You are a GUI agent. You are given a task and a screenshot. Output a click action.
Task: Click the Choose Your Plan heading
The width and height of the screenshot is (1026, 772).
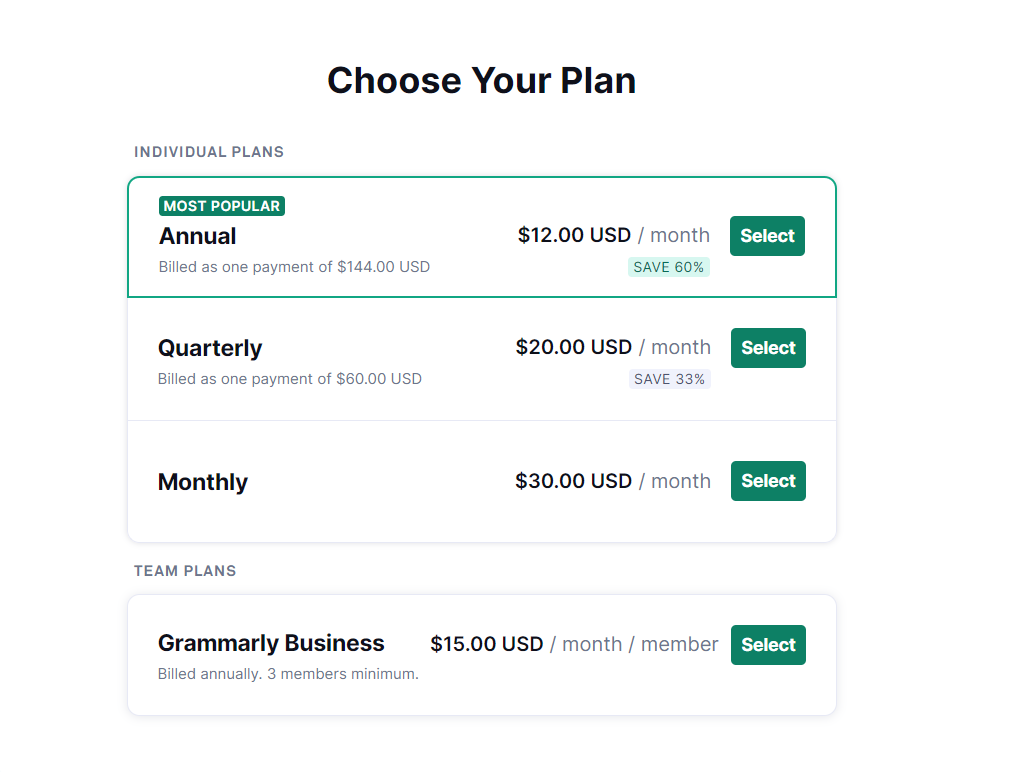[x=481, y=80]
